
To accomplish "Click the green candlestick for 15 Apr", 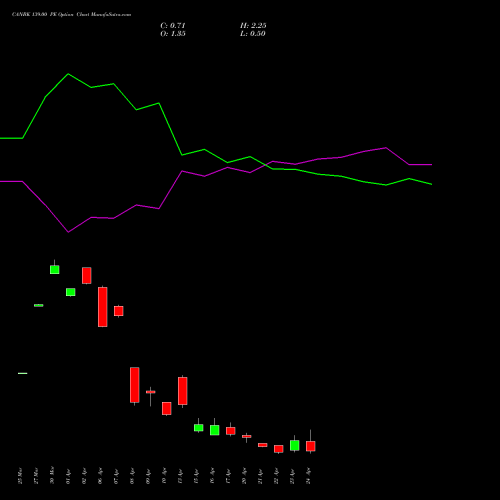I will pyautogui.click(x=199, y=428).
